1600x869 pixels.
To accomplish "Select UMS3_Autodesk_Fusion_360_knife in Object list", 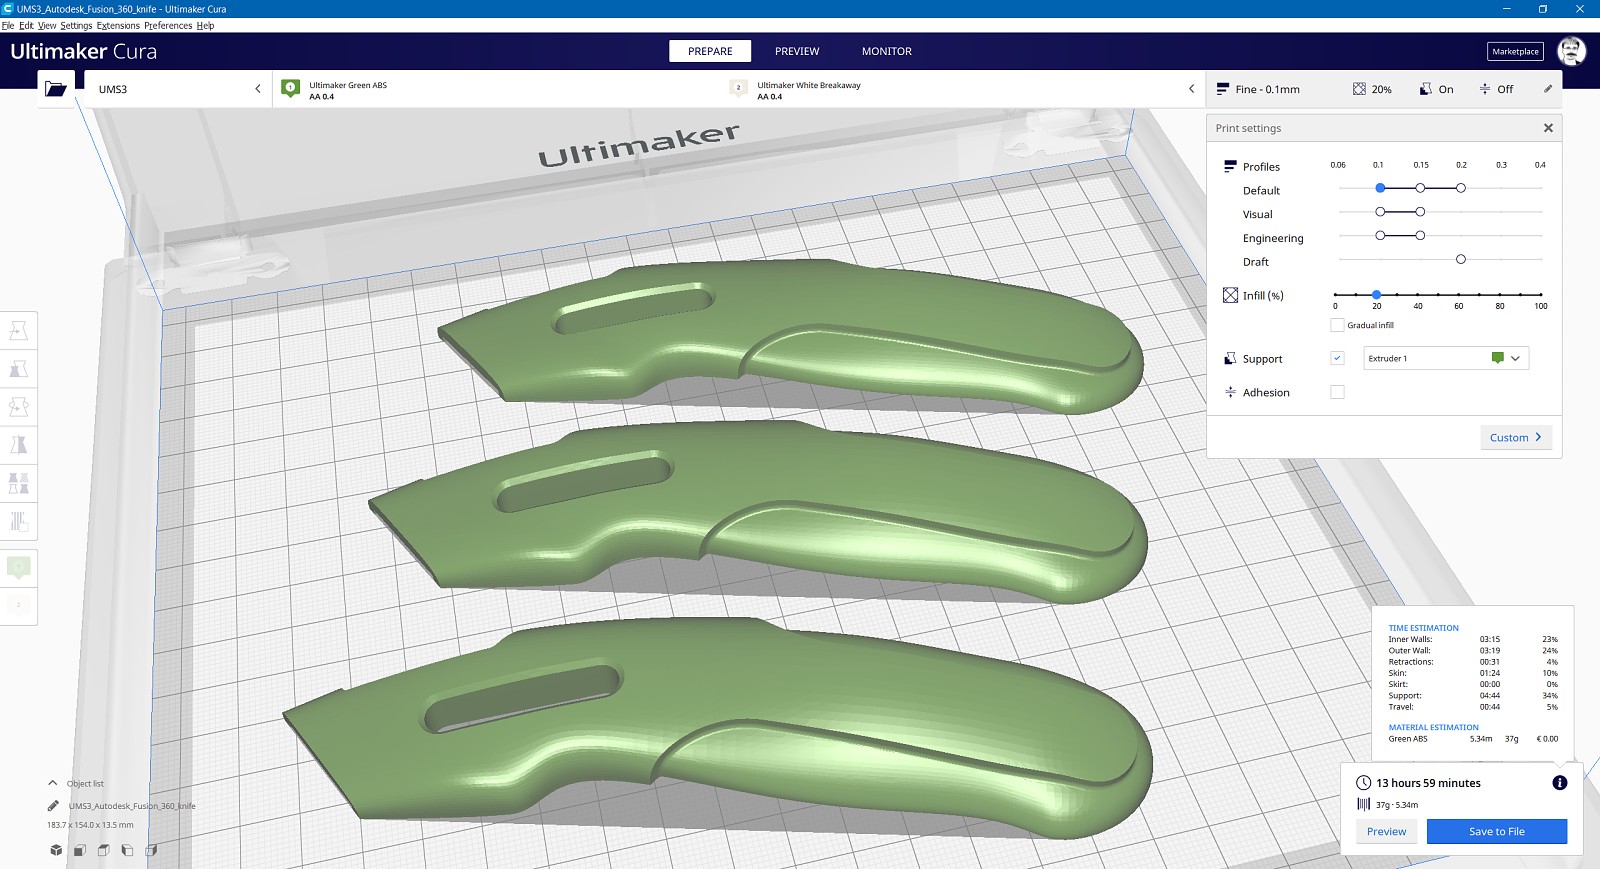I will coord(132,805).
